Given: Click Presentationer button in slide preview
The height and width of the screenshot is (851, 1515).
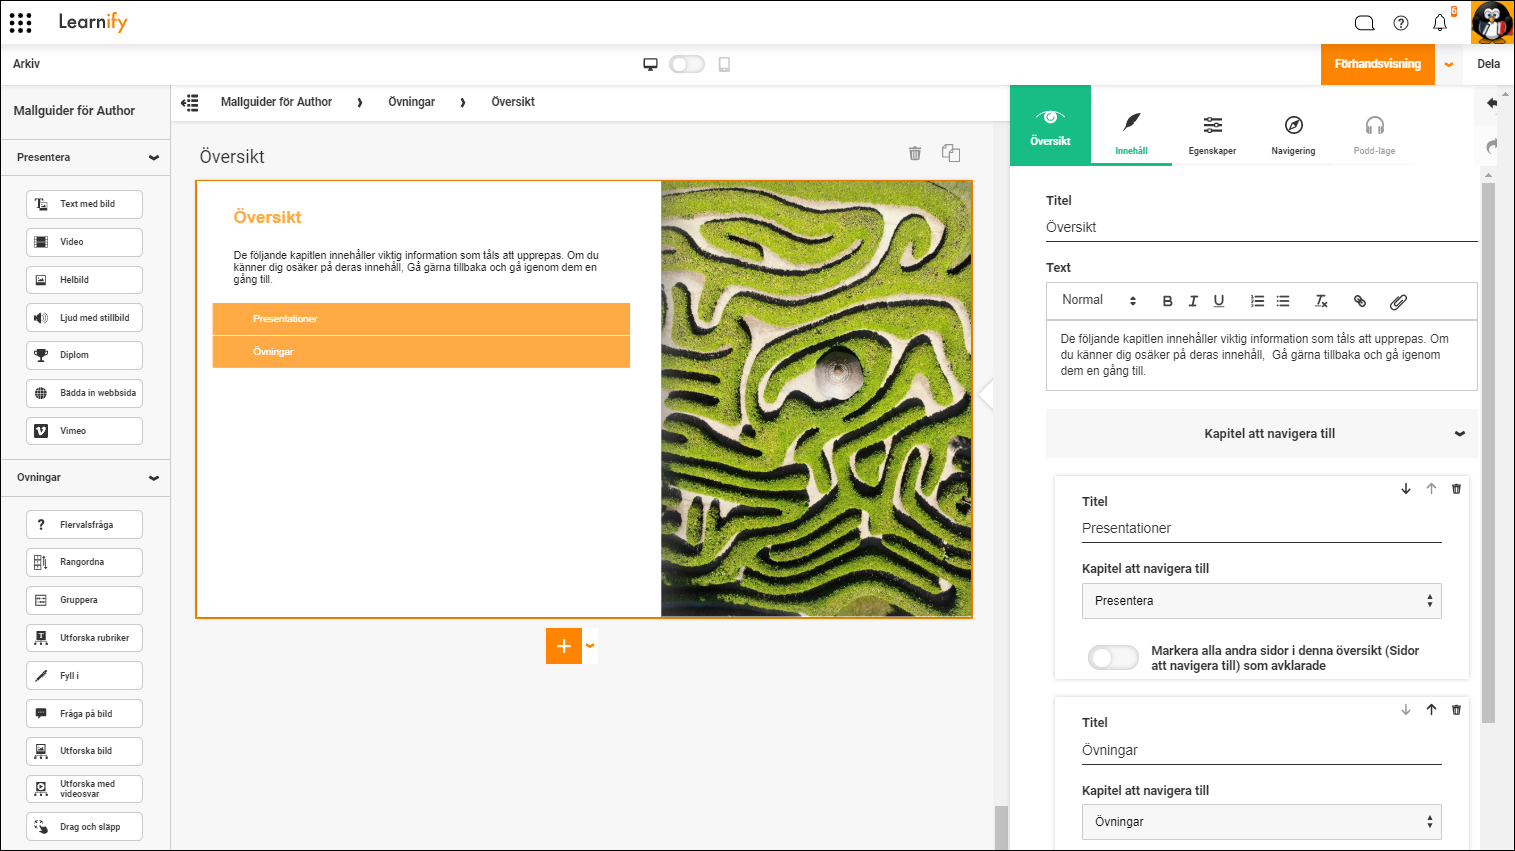Looking at the screenshot, I should pyautogui.click(x=421, y=319).
